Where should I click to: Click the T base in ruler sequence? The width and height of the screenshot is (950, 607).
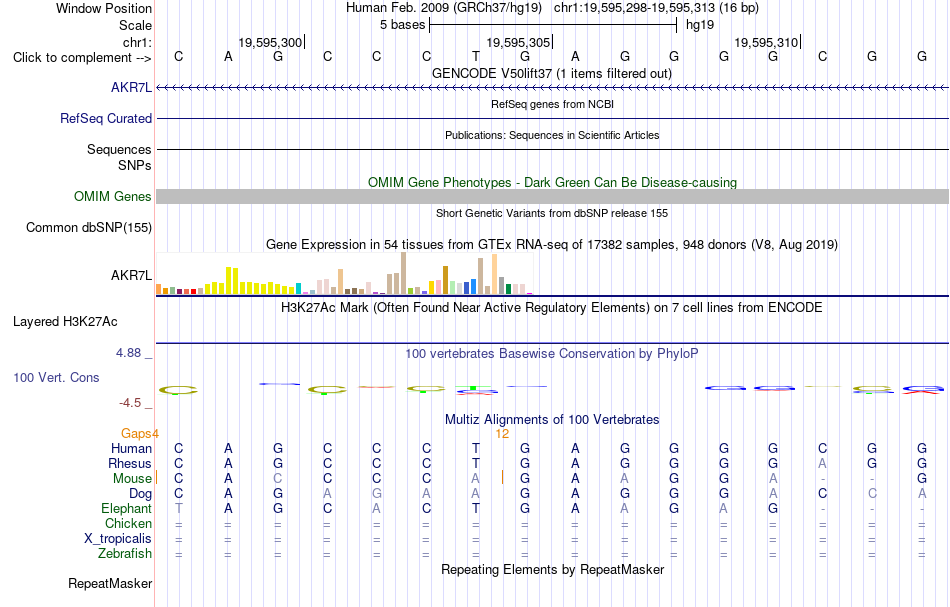476,57
